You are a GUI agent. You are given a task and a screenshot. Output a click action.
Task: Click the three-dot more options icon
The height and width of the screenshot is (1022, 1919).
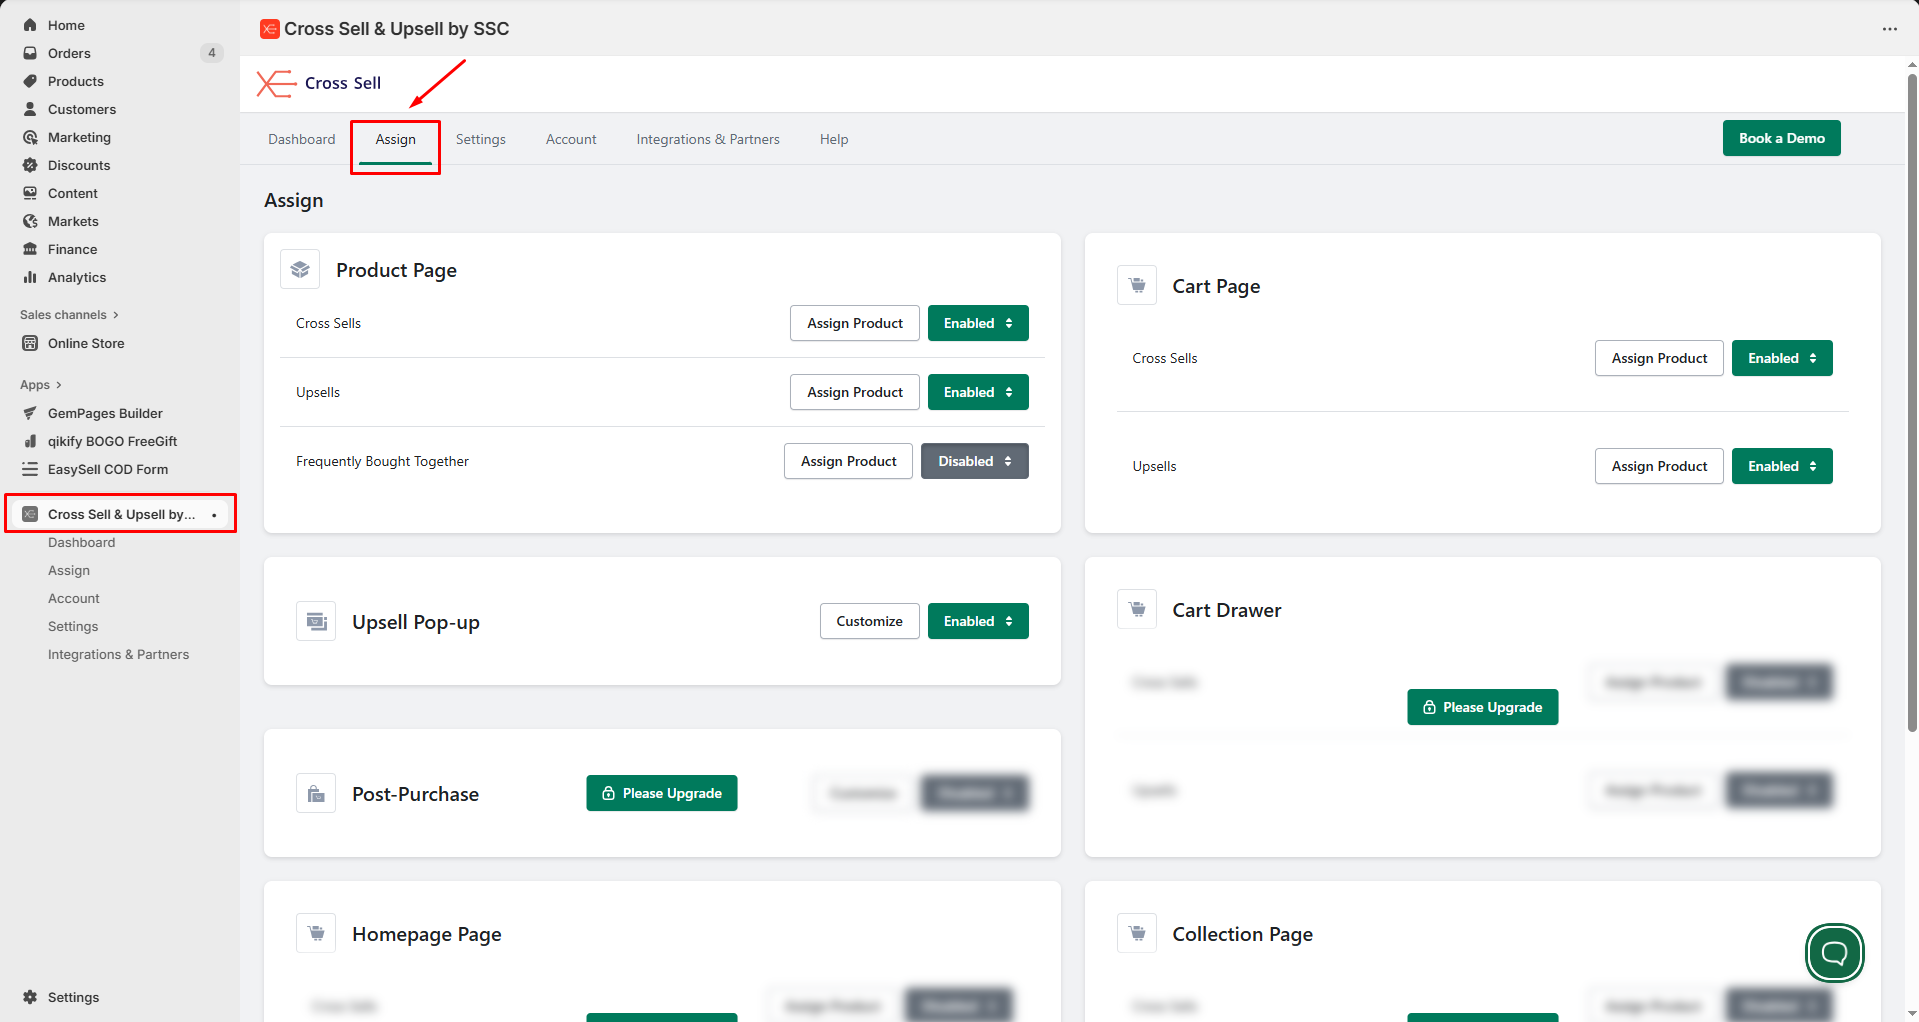tap(1889, 29)
